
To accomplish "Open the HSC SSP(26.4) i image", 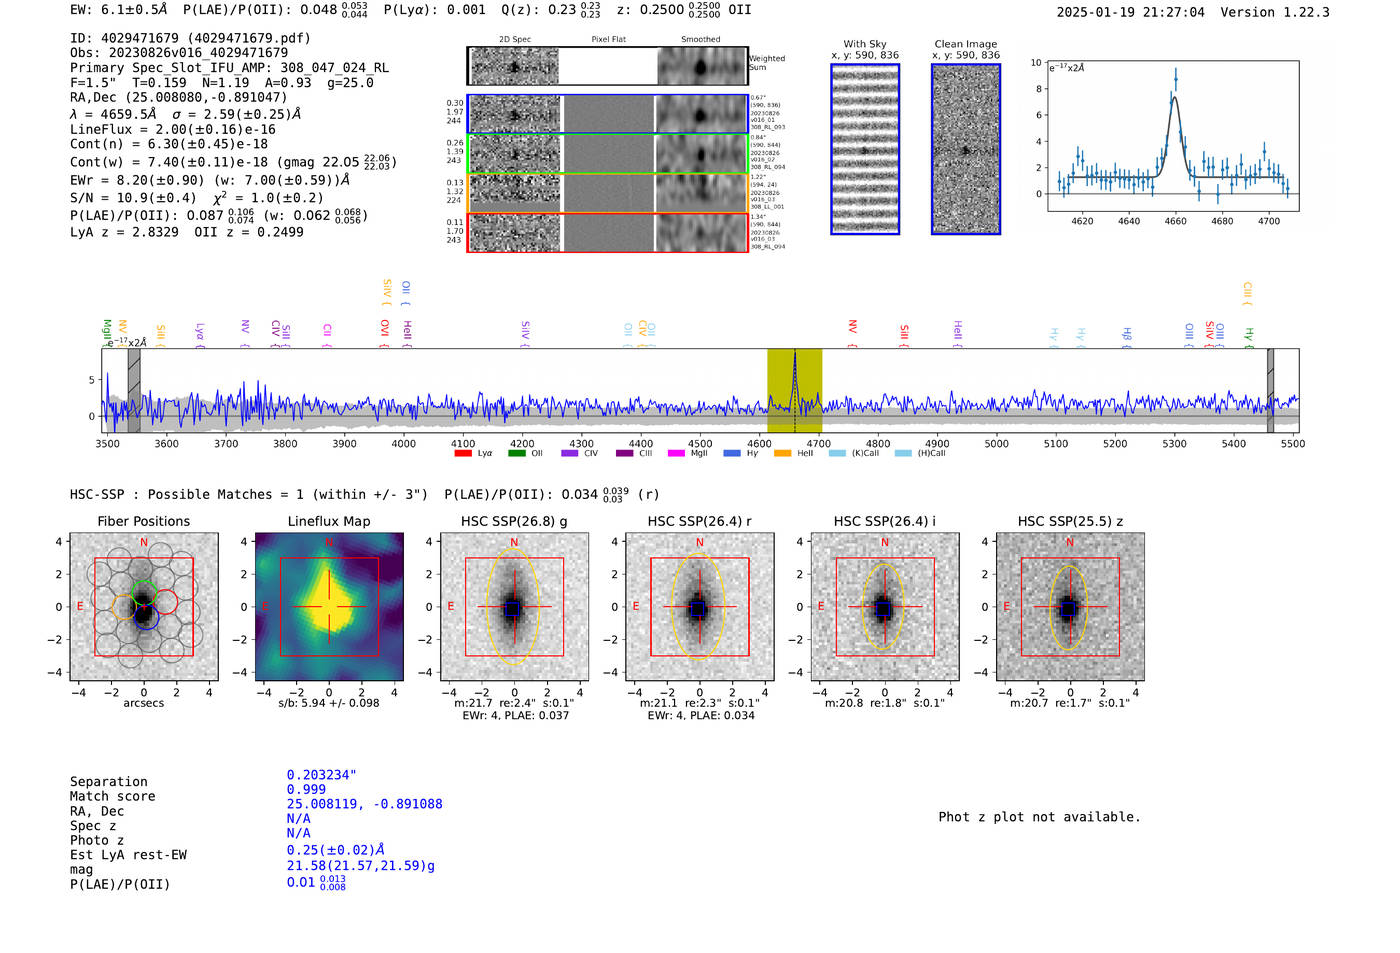I will 885,607.
